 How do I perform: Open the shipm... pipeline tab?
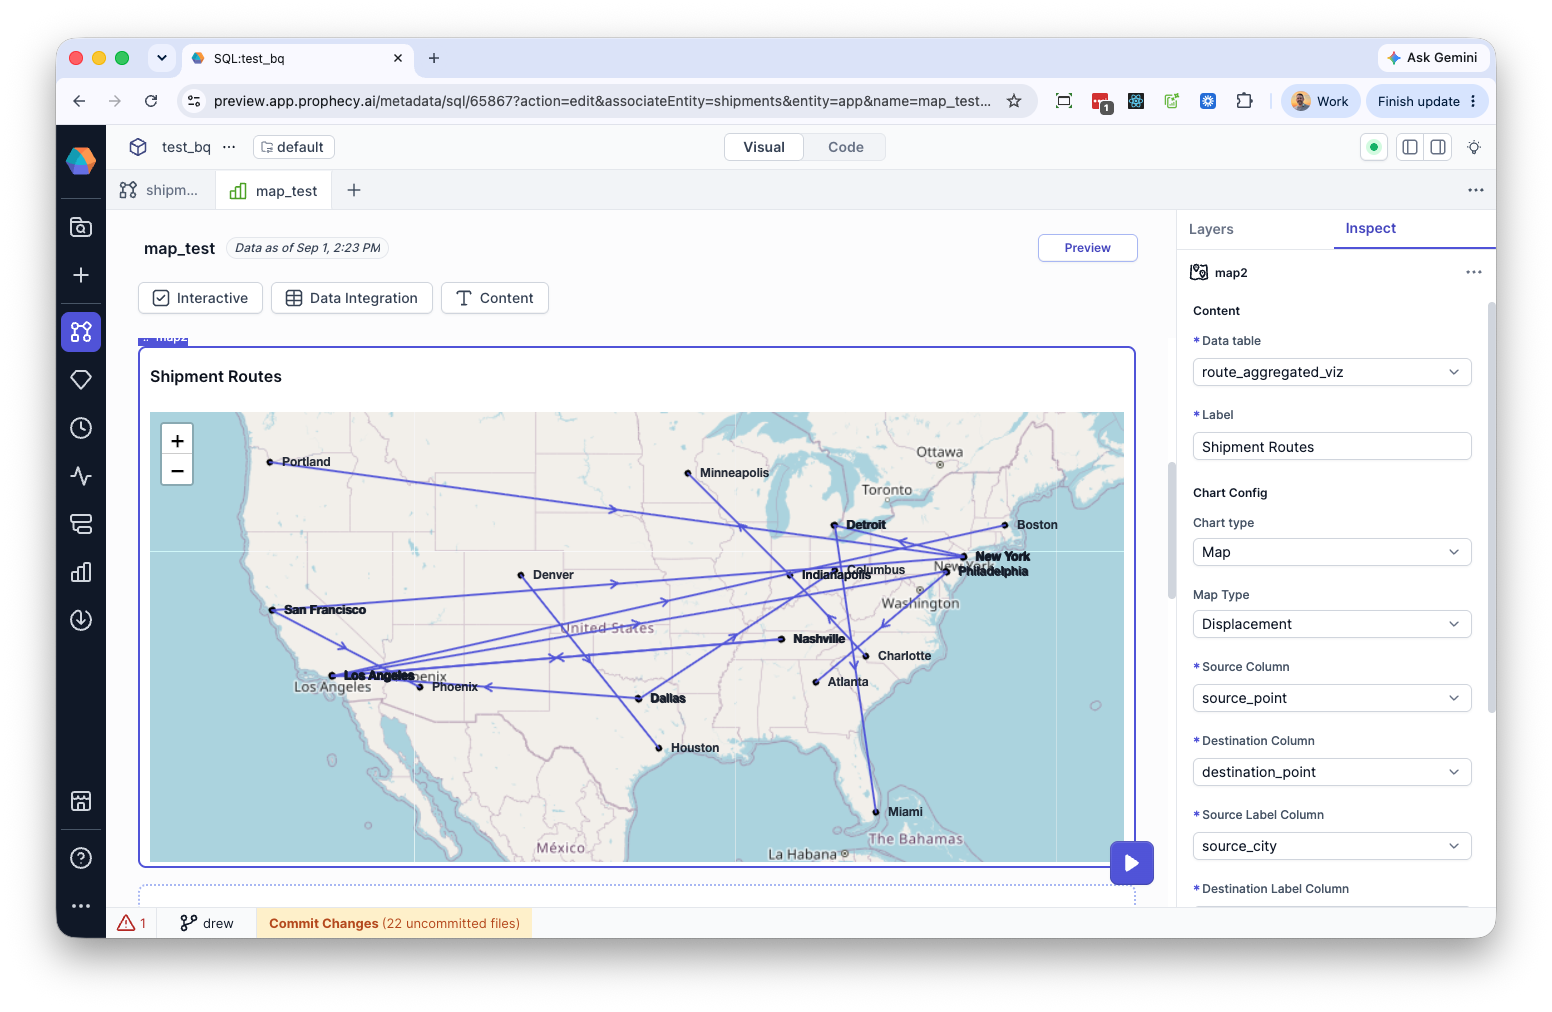pos(160,190)
